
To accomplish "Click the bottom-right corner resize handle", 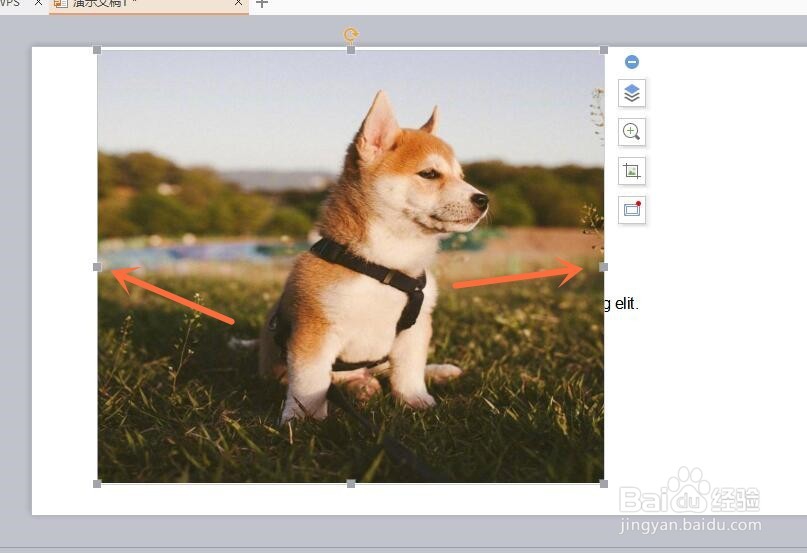I will (x=604, y=483).
